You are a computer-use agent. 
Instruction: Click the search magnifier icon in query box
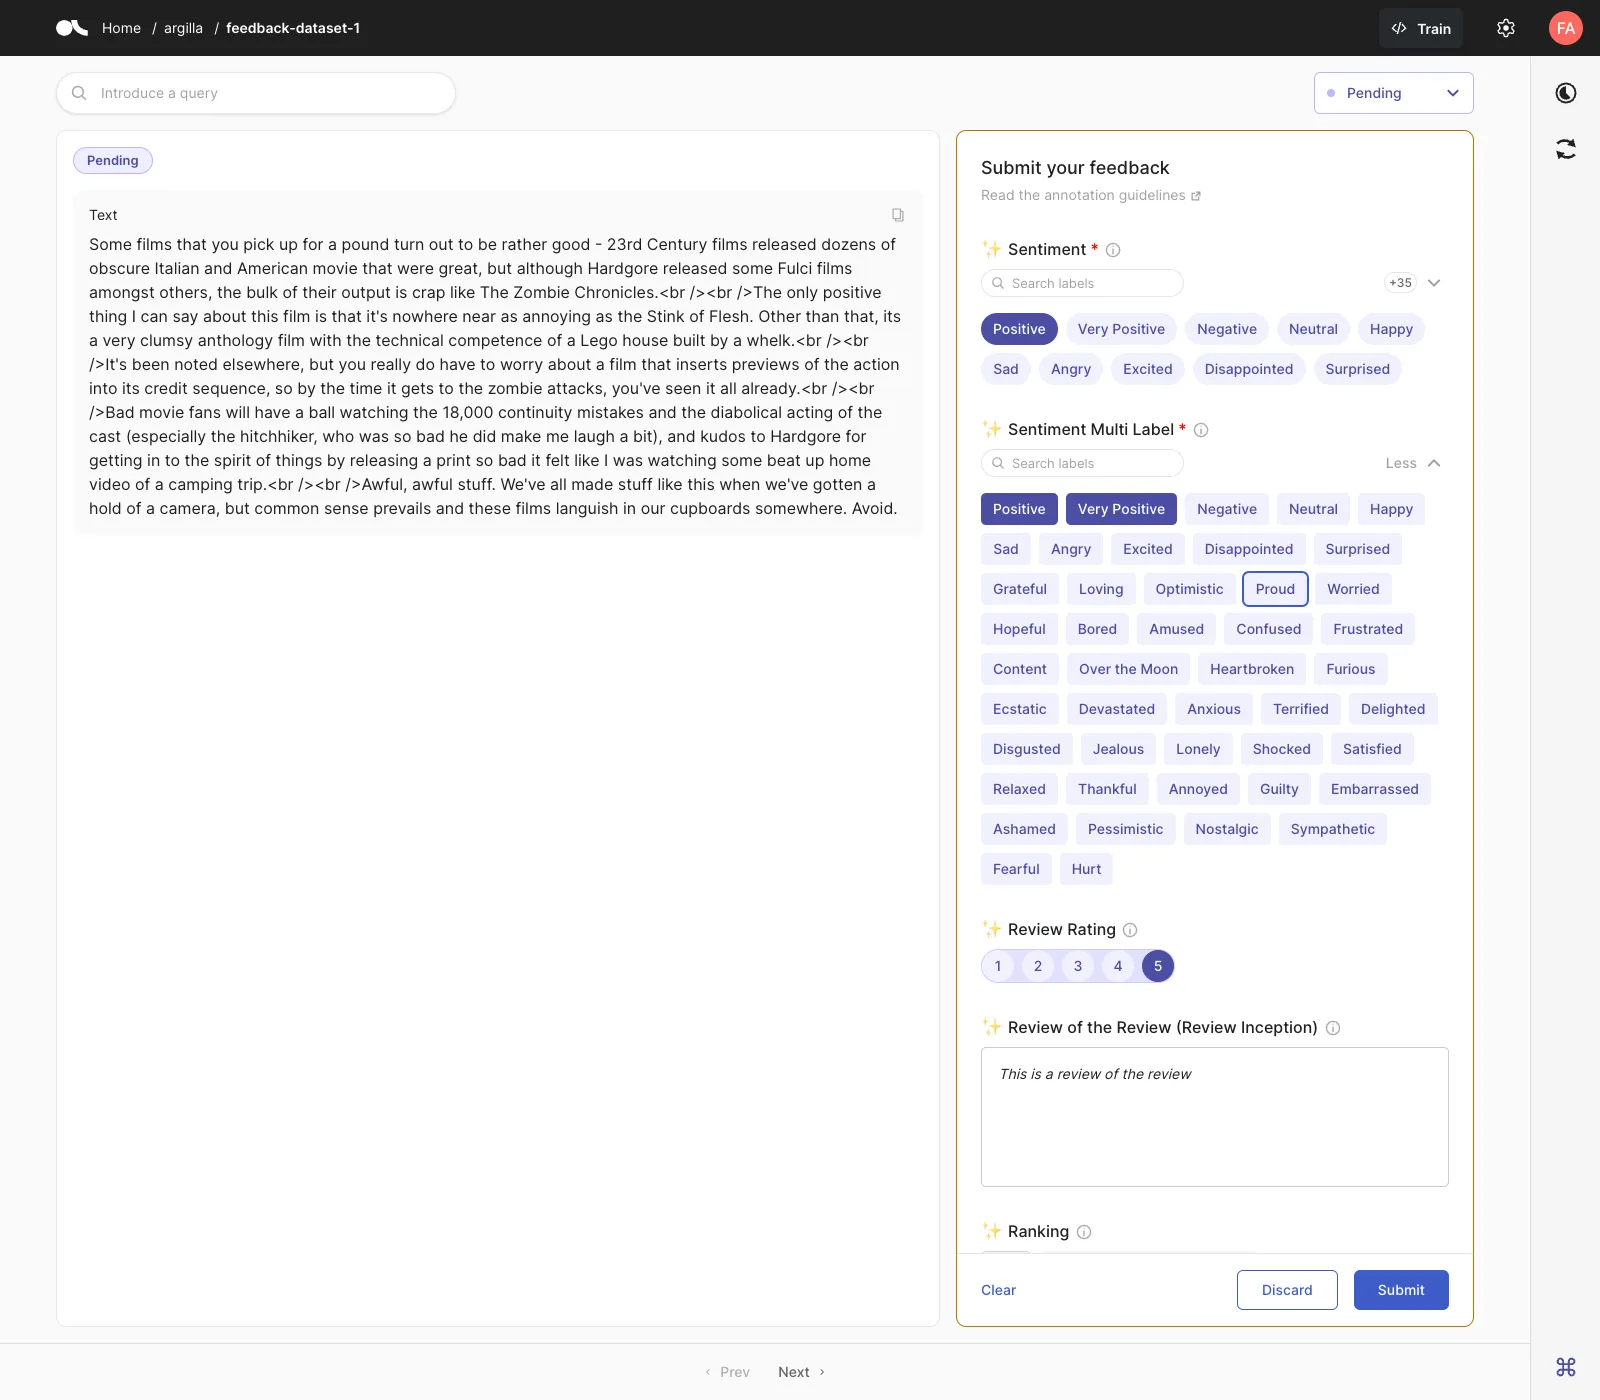(x=79, y=93)
